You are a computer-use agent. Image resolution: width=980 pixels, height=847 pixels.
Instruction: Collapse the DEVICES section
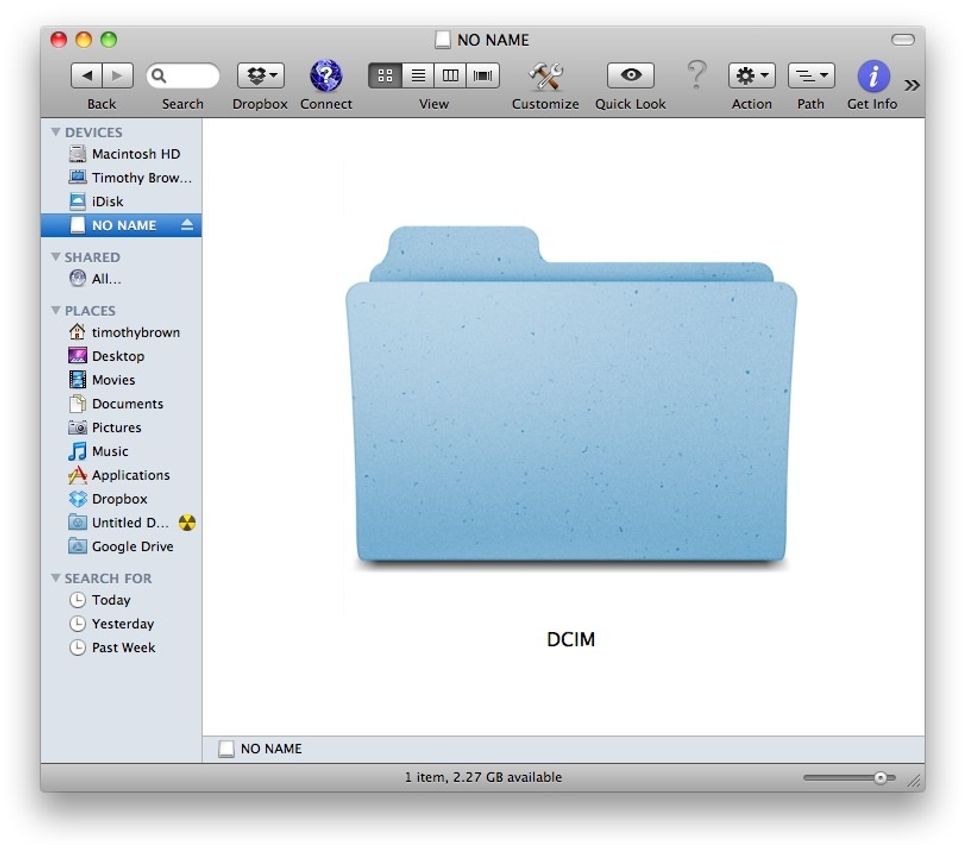(x=56, y=131)
